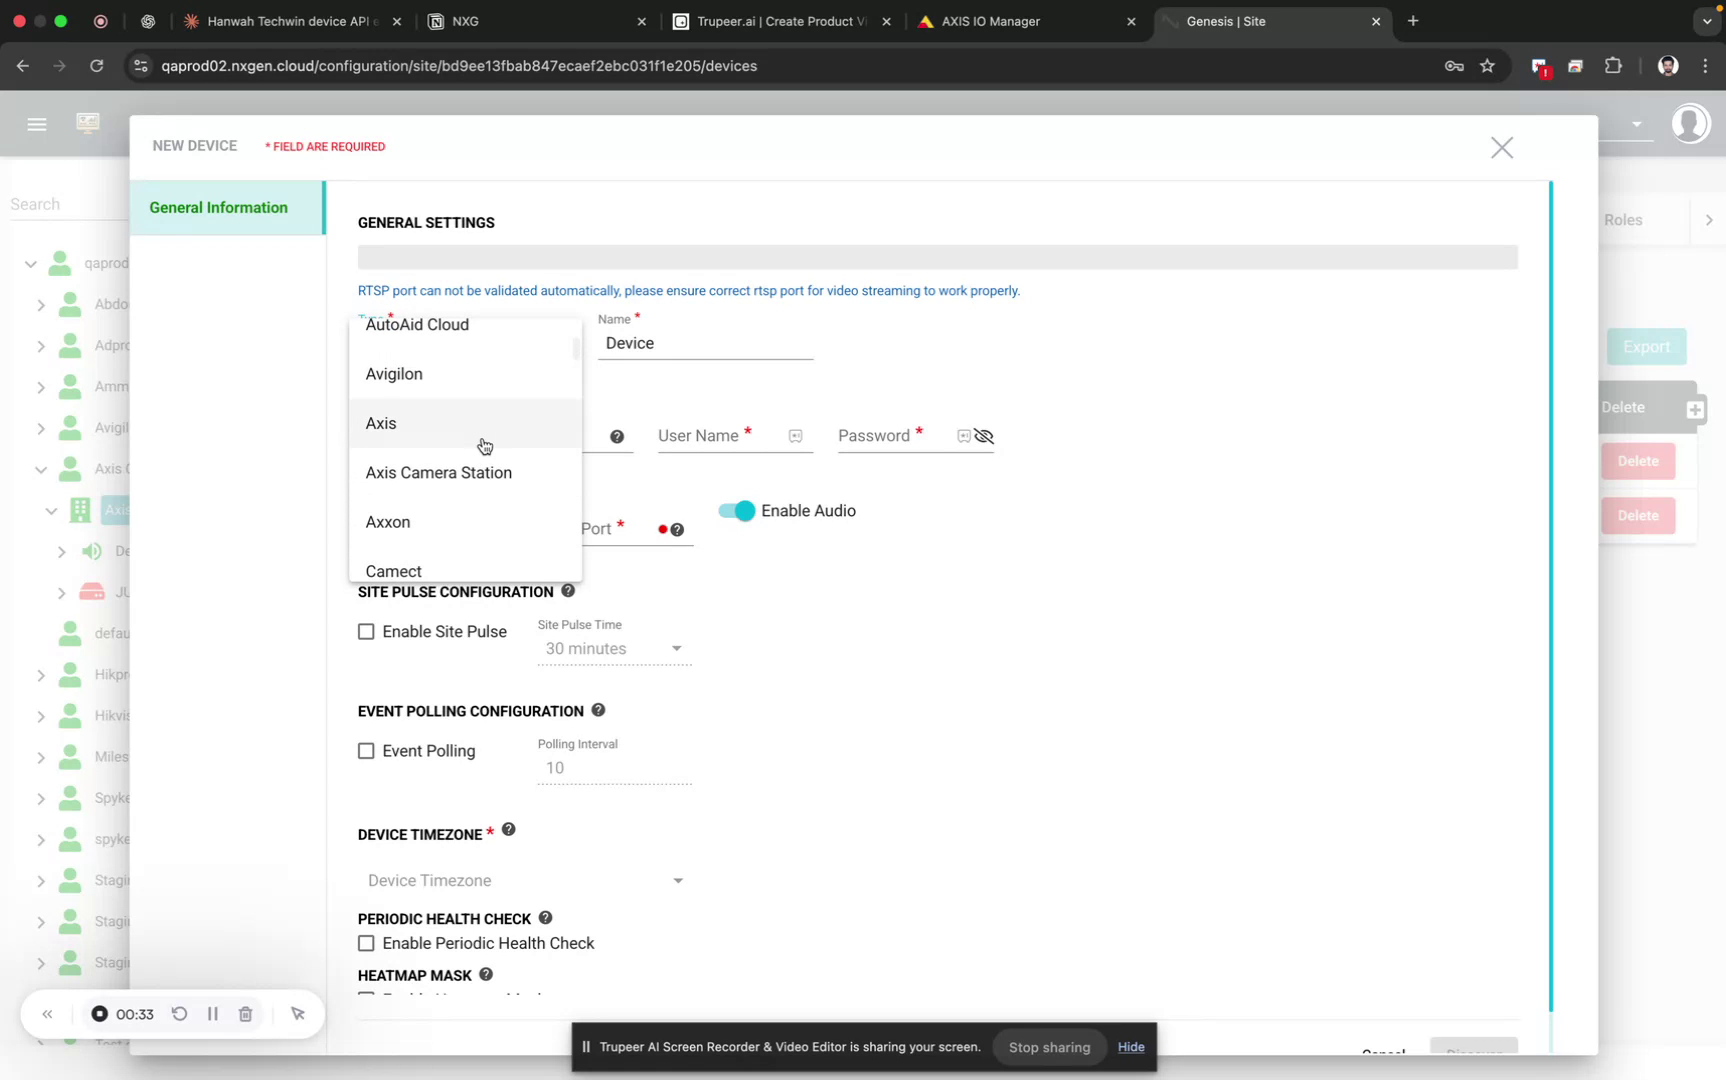Show the password using the eye icon
Viewport: 1726px width, 1080px height.
pos(985,436)
